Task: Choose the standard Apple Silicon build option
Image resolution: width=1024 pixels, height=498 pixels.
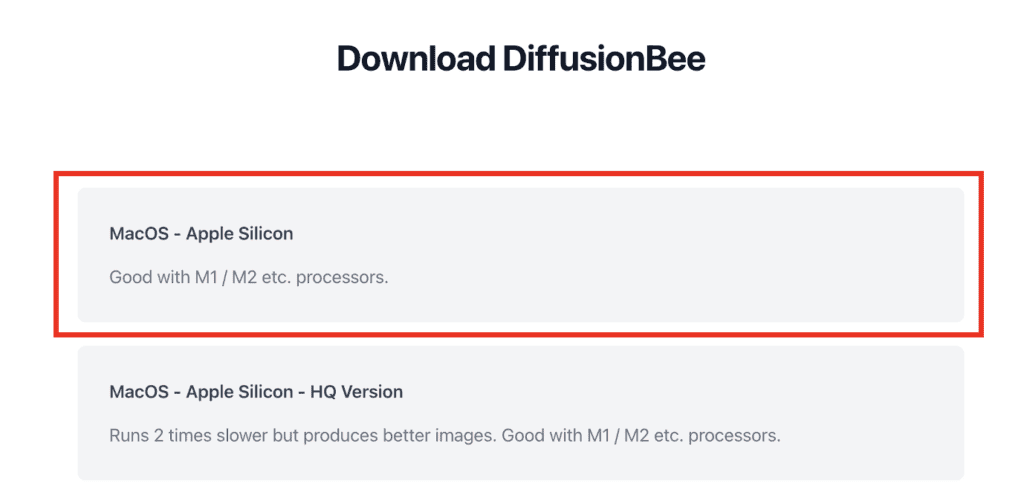Action: (520, 255)
